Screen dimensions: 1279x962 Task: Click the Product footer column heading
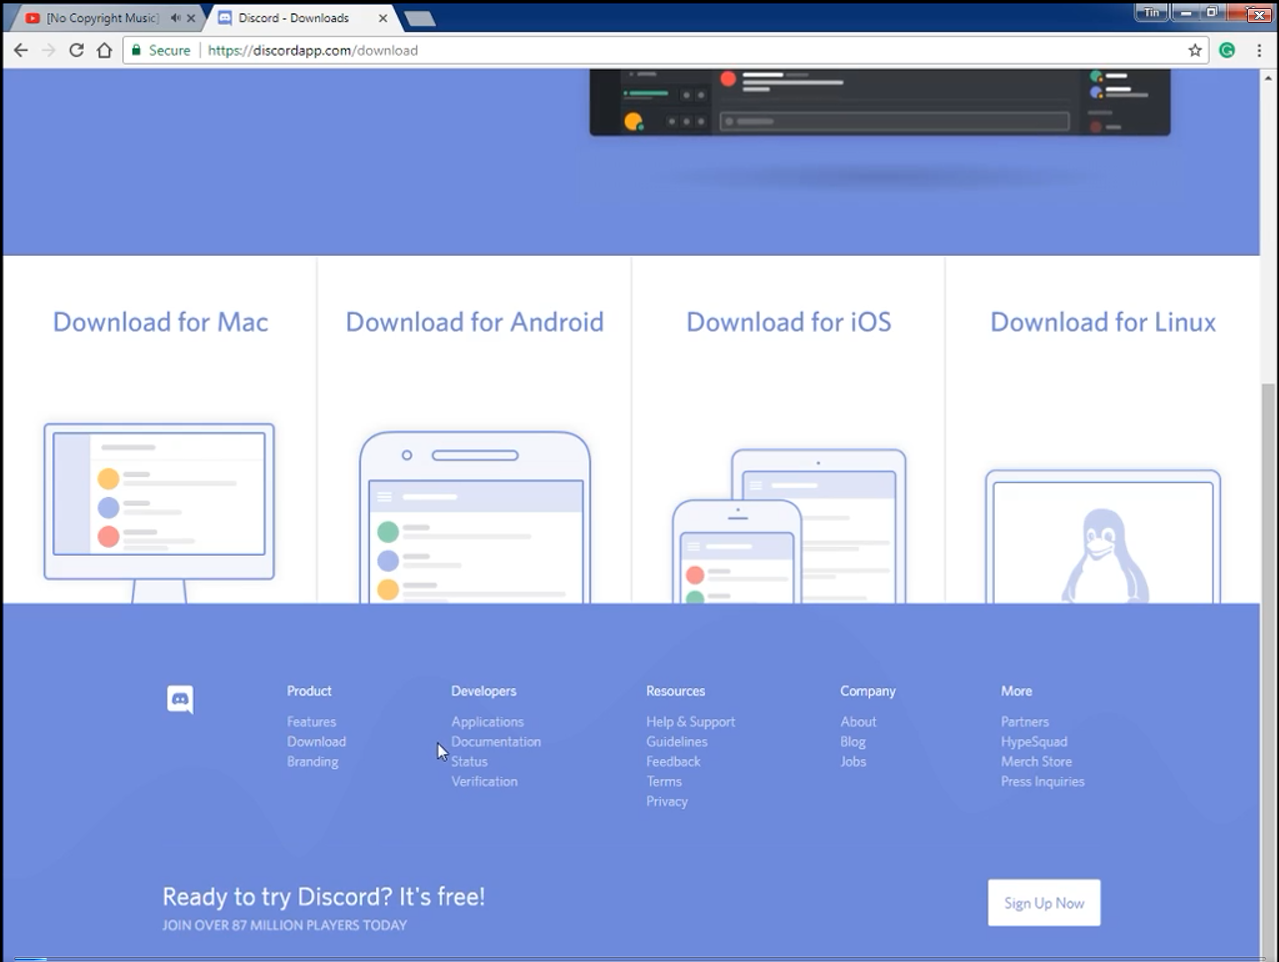pyautogui.click(x=309, y=691)
